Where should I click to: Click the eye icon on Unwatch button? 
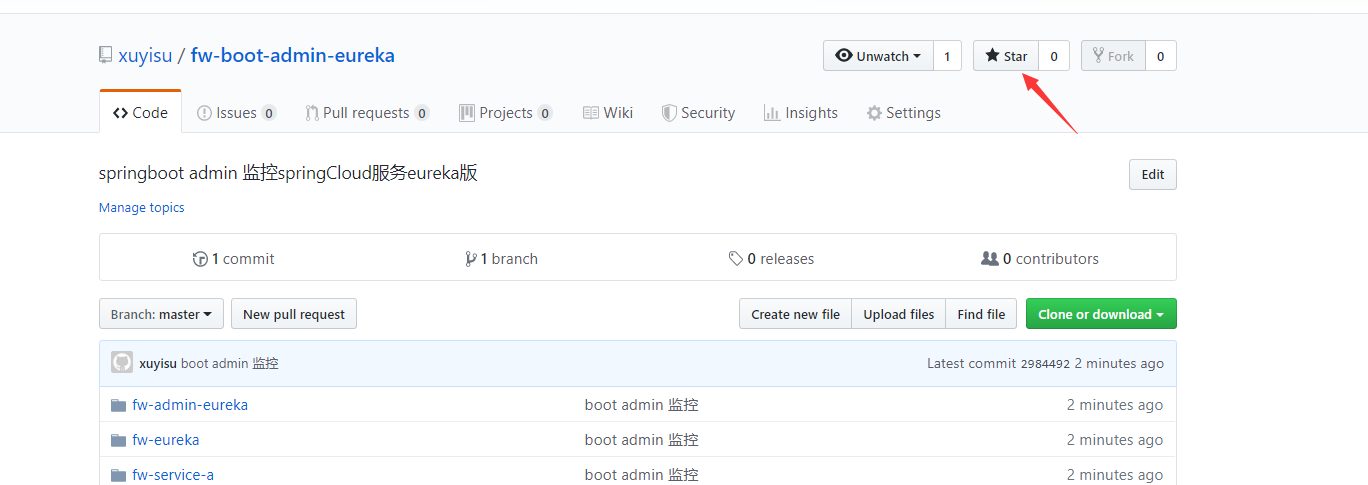(x=844, y=56)
